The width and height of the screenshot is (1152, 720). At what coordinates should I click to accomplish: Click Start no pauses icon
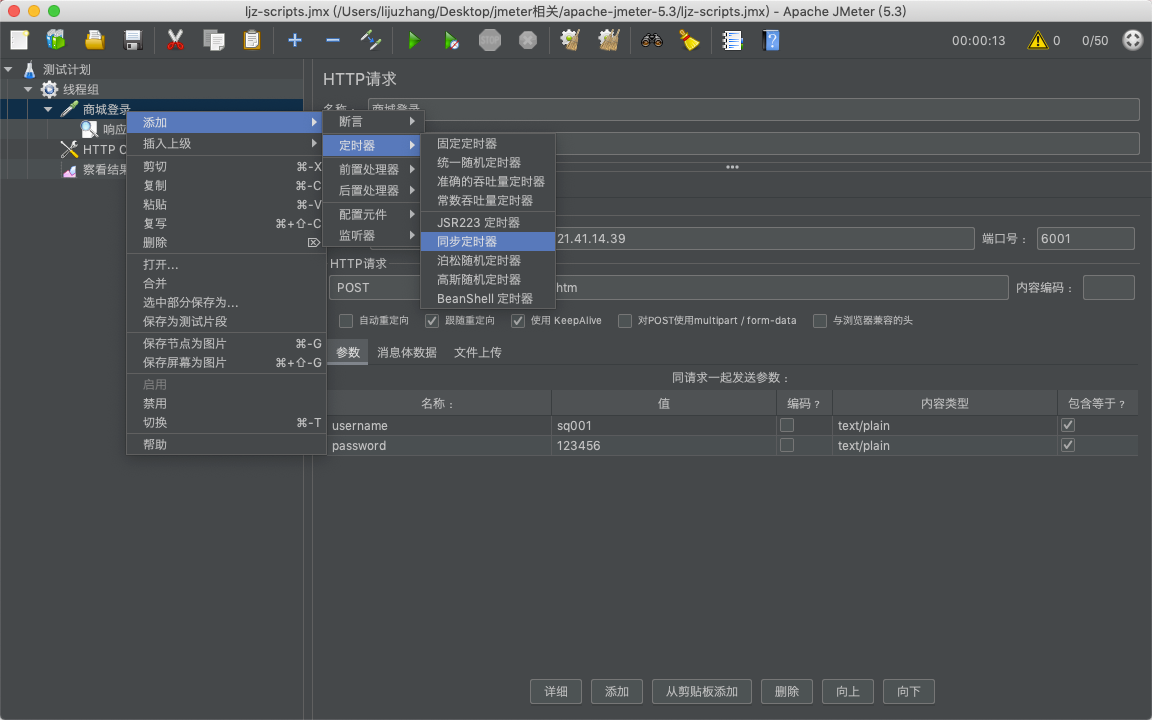[452, 40]
